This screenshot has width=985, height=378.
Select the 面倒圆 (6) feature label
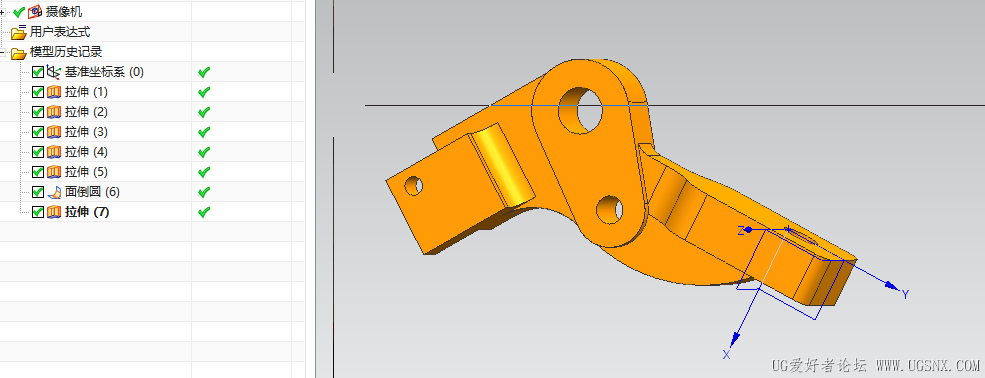tap(92, 192)
